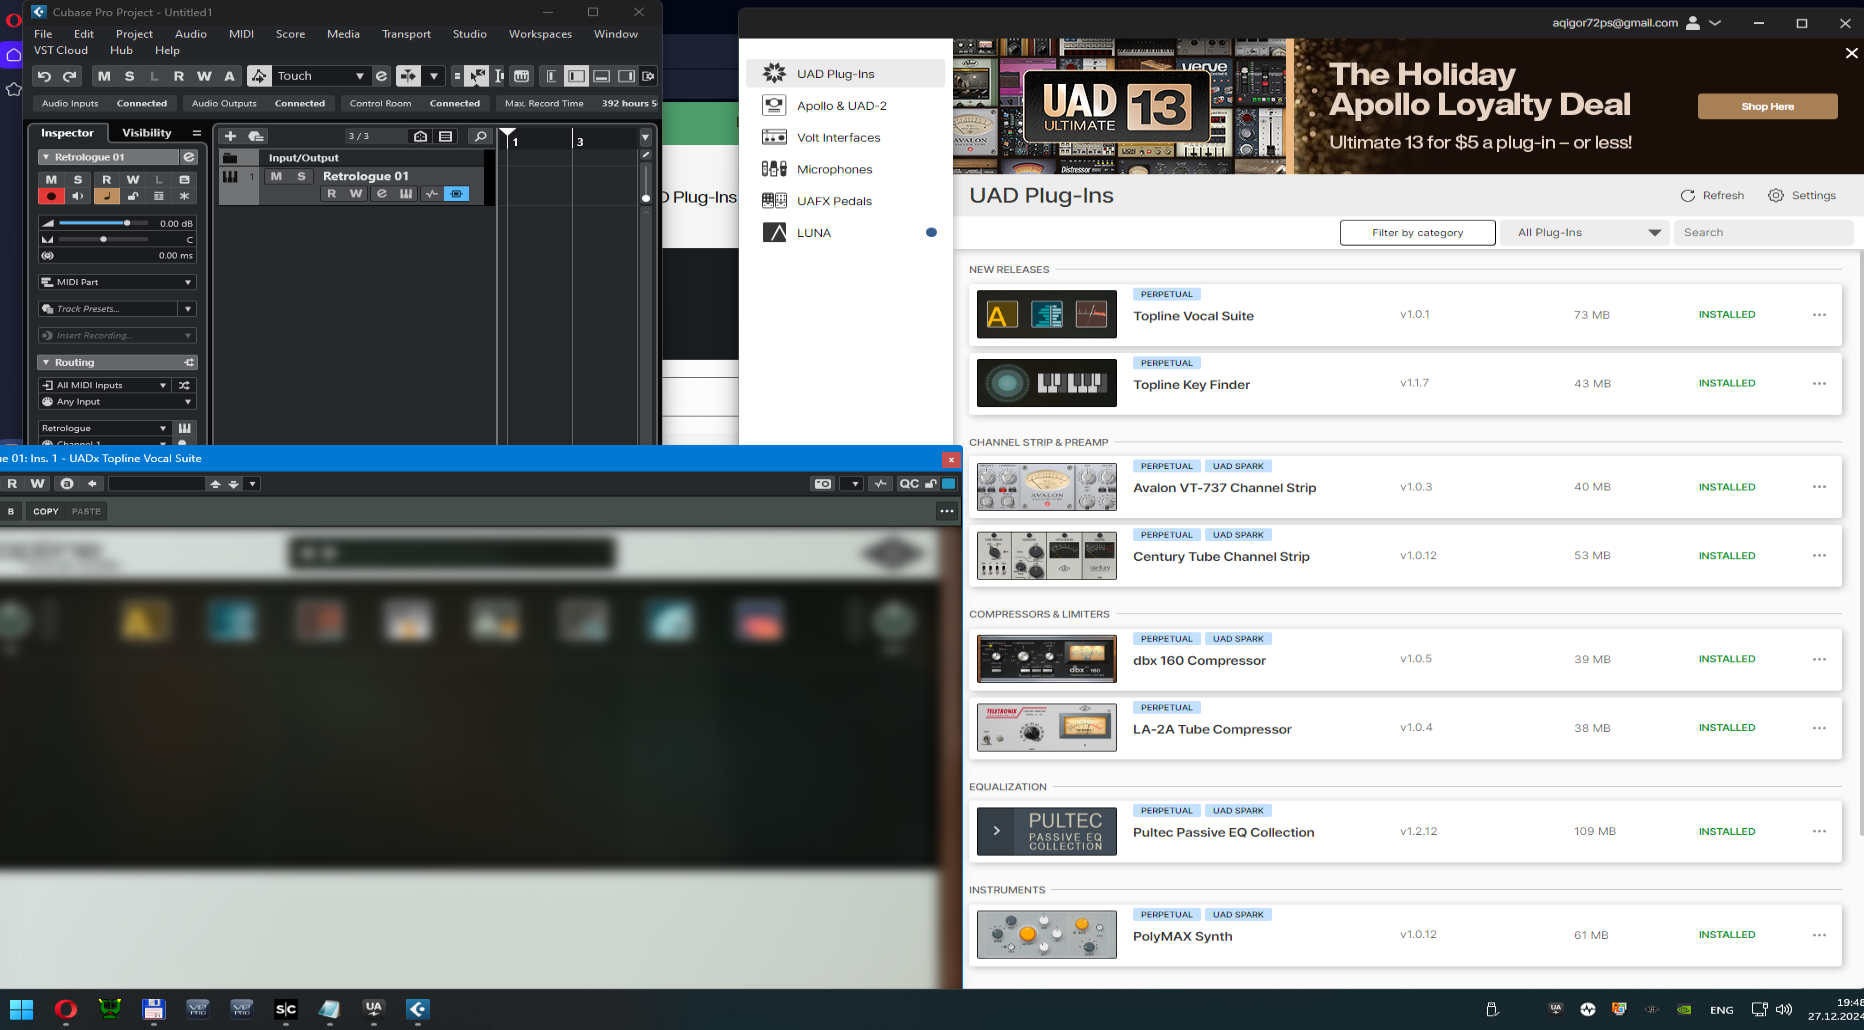Click the Shop Here banner button
This screenshot has width=1864, height=1030.
(1767, 106)
